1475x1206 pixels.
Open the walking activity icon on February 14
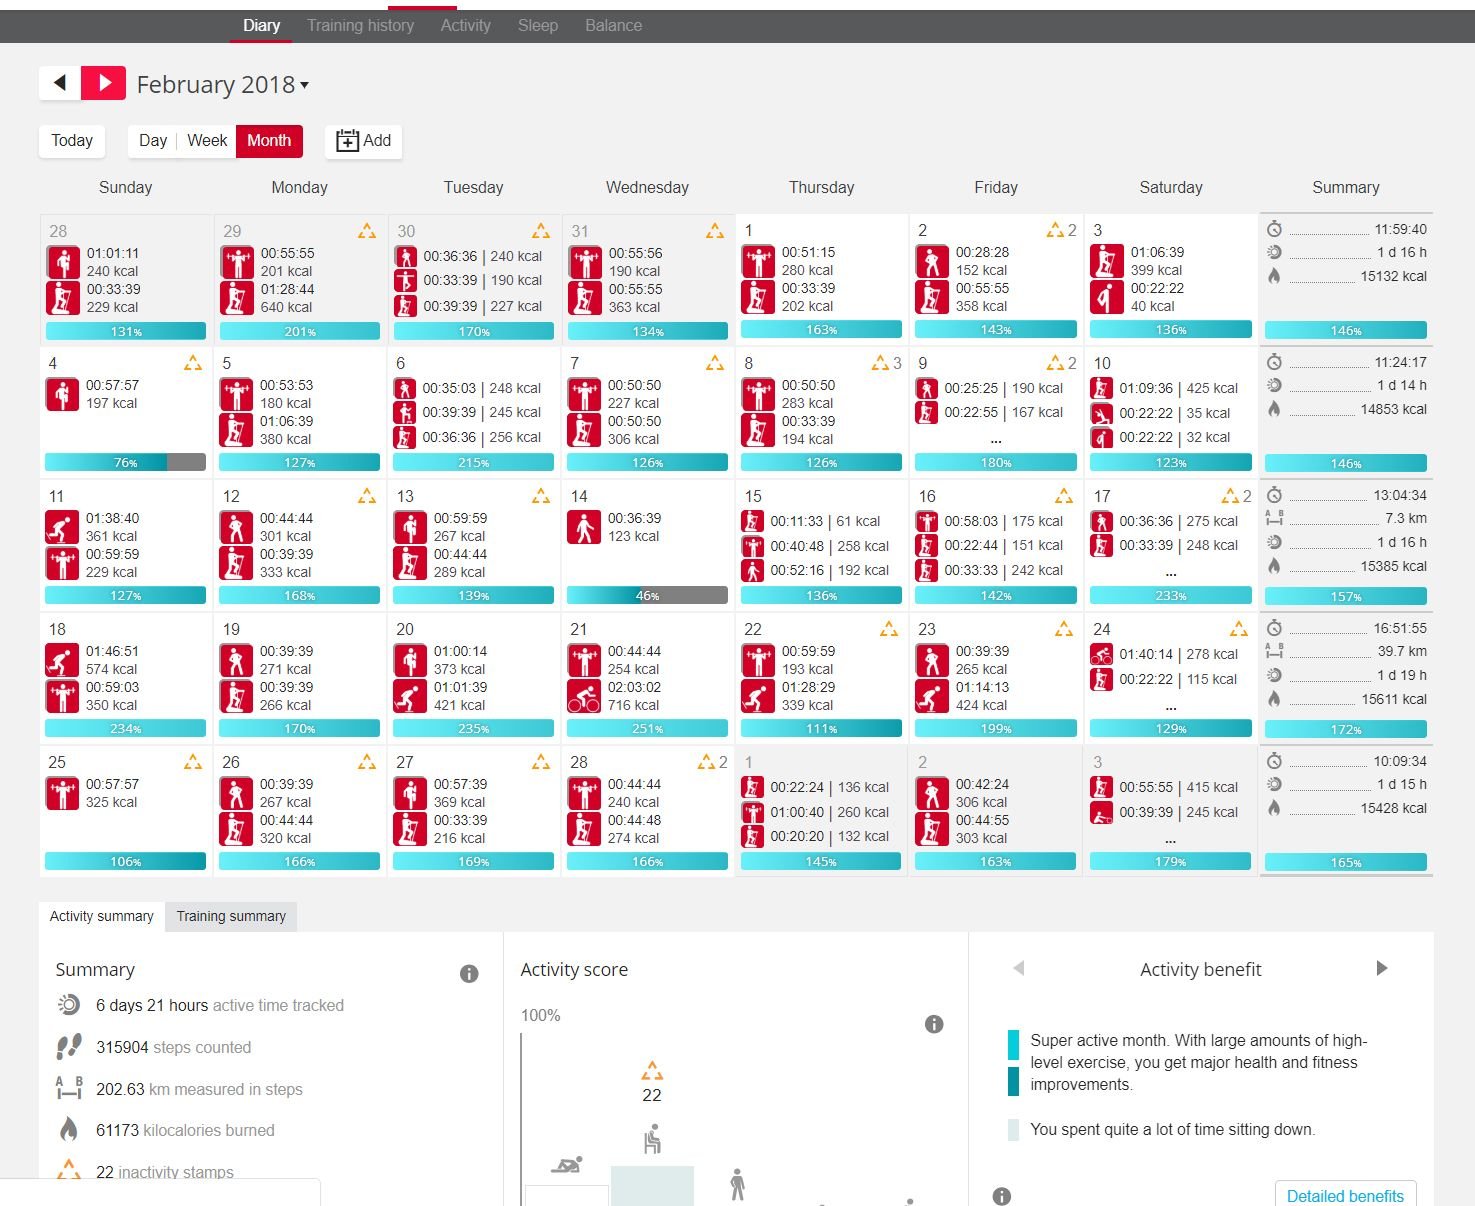[x=584, y=527]
